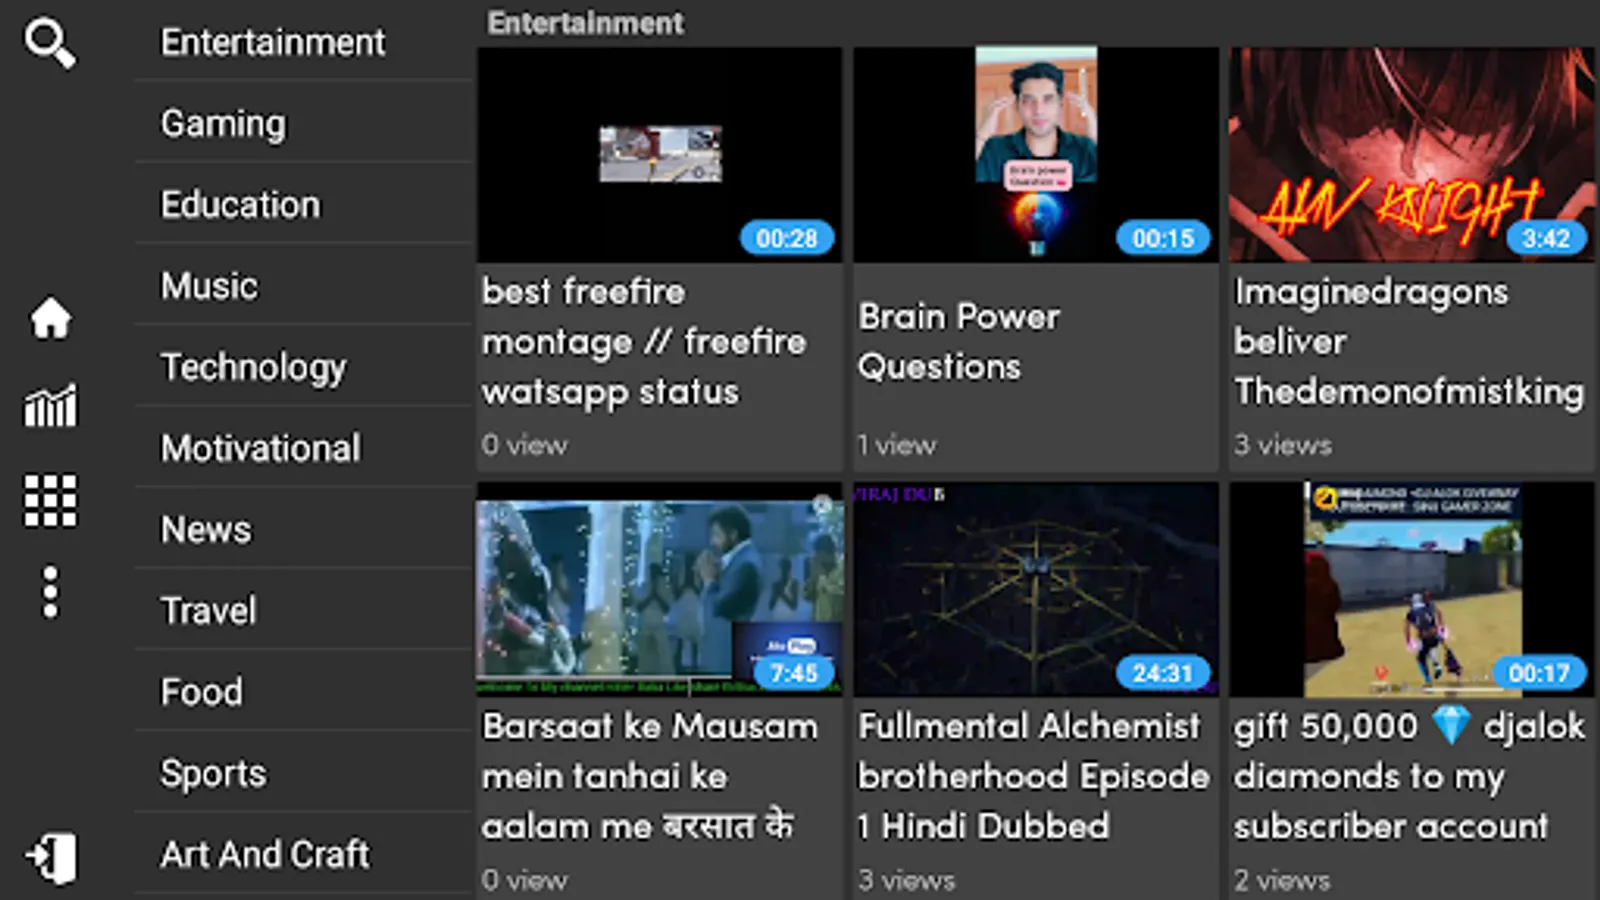This screenshot has height=900, width=1600.
Task: Open the search magnifier icon
Action: coord(50,45)
